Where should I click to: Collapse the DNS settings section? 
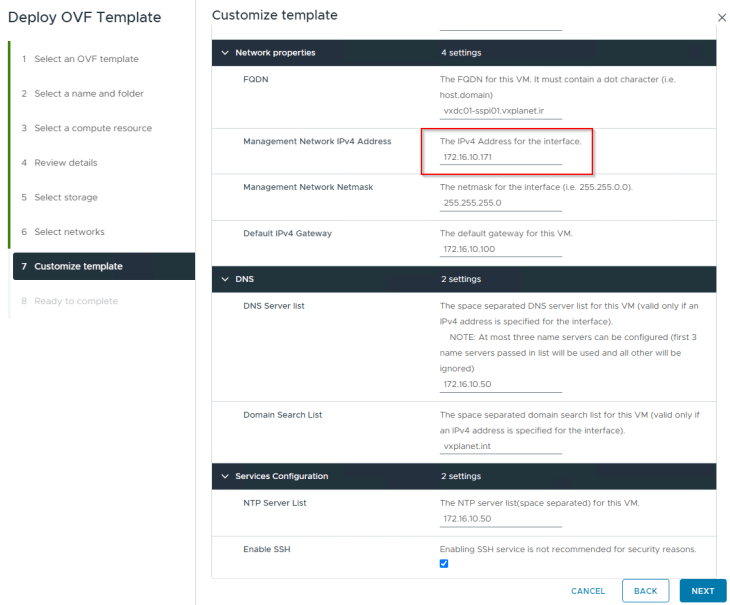click(x=225, y=279)
